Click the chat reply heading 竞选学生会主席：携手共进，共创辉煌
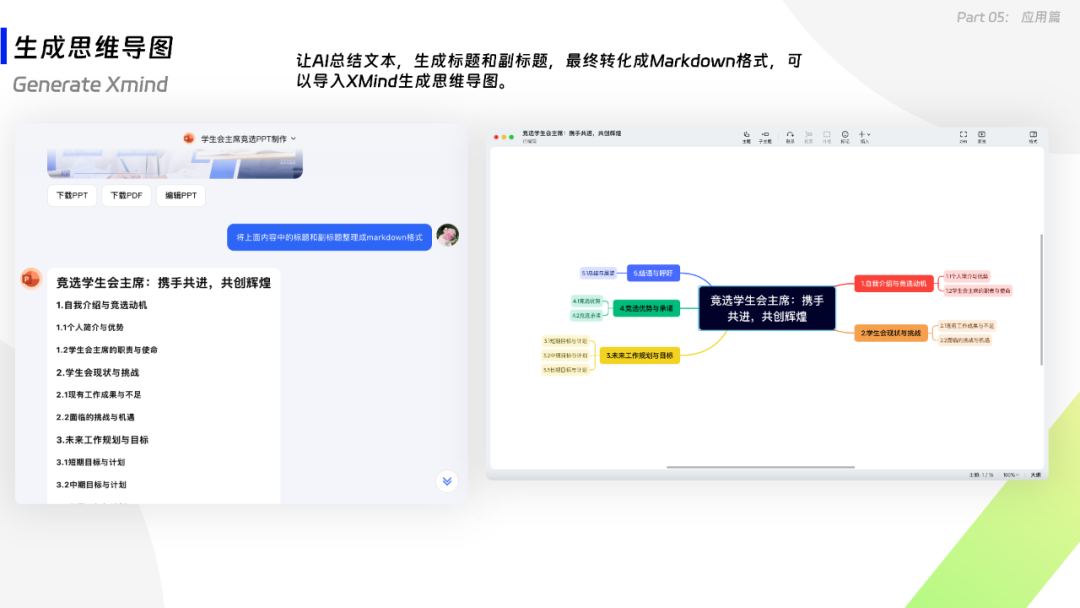Viewport: 1080px width, 608px height. tap(163, 283)
